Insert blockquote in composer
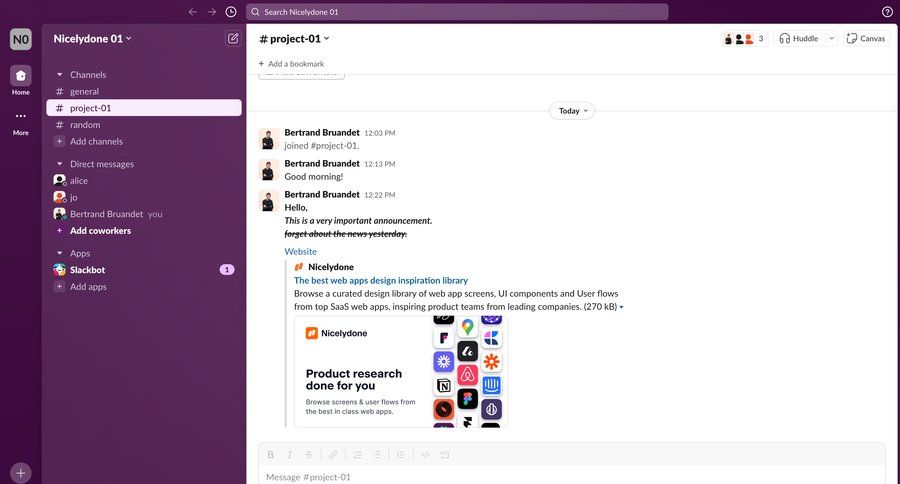Viewport: 900px width, 484px height. 401,455
